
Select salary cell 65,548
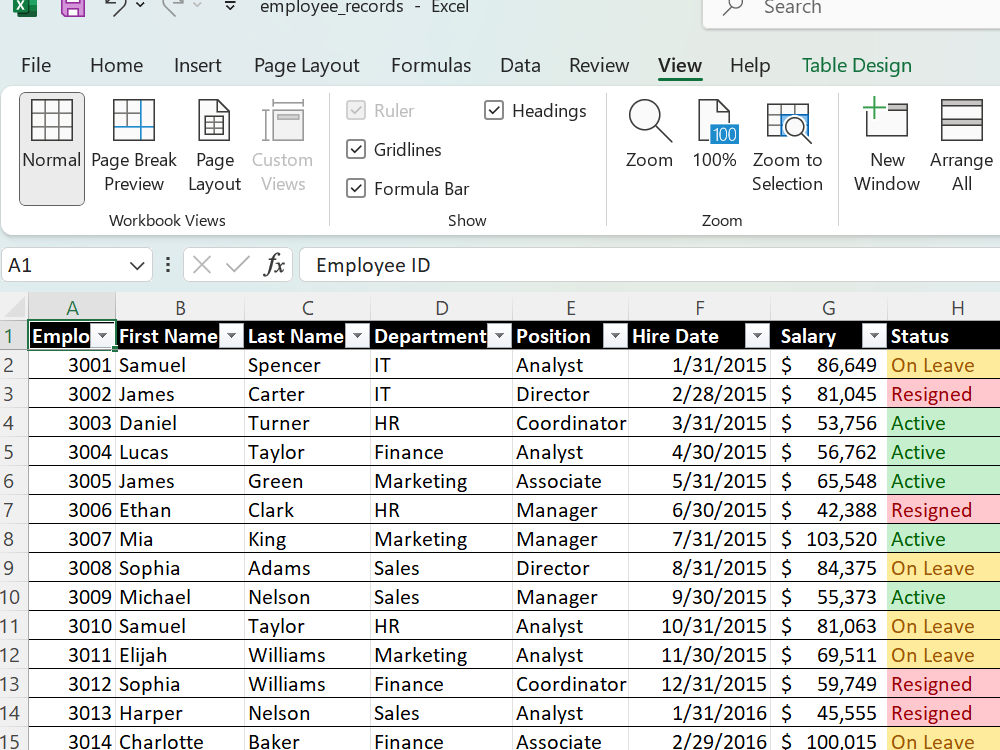tap(828, 481)
